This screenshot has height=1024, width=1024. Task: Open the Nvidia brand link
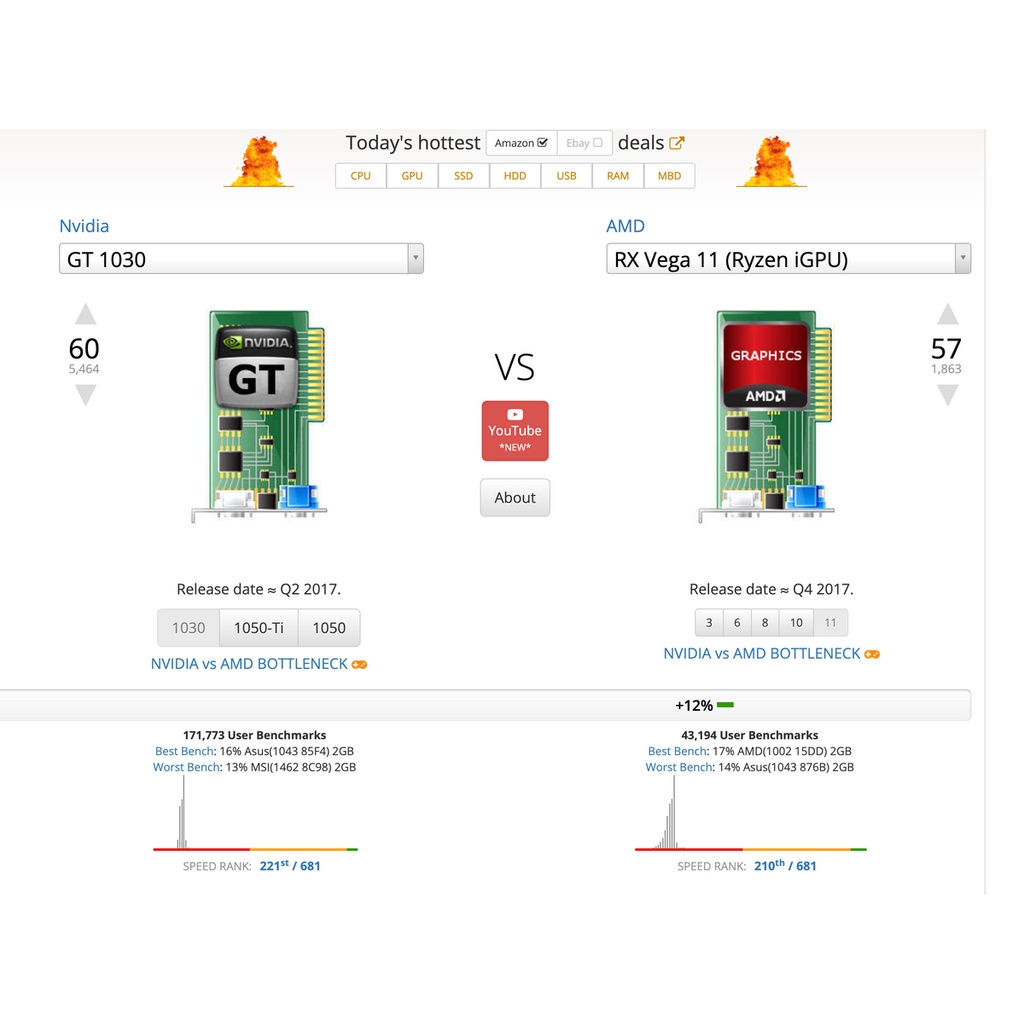(84, 226)
